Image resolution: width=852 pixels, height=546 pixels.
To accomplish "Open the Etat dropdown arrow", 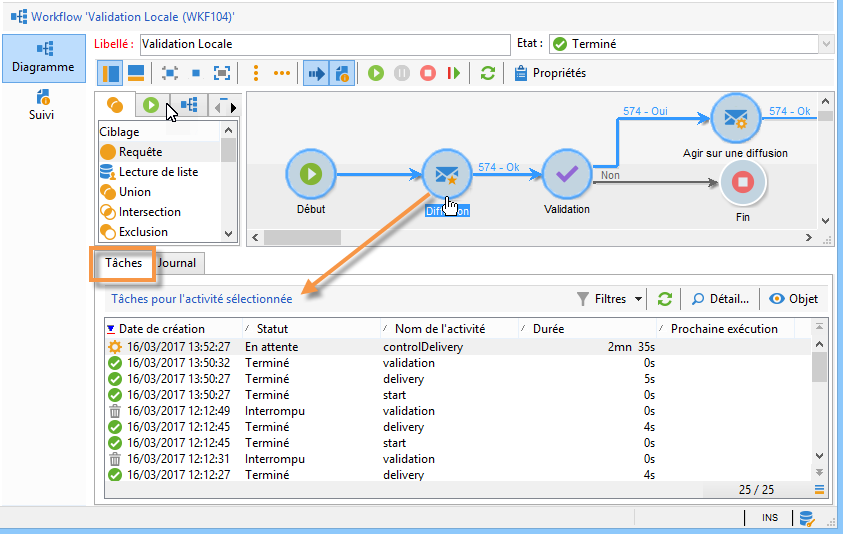I will coord(826,44).
